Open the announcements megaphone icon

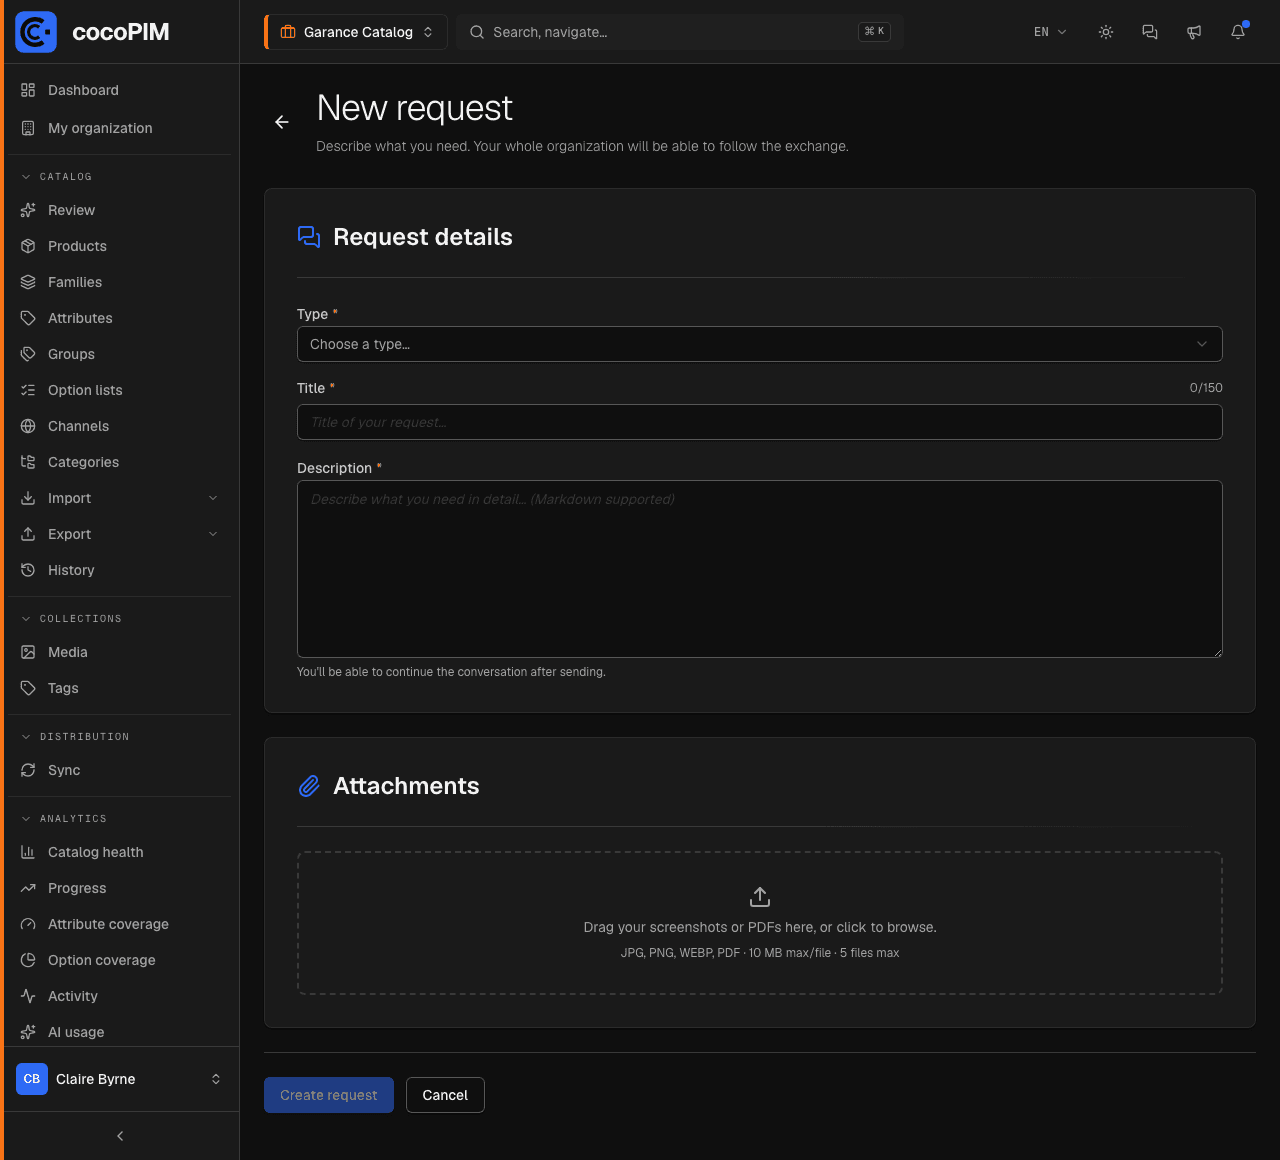tap(1194, 32)
